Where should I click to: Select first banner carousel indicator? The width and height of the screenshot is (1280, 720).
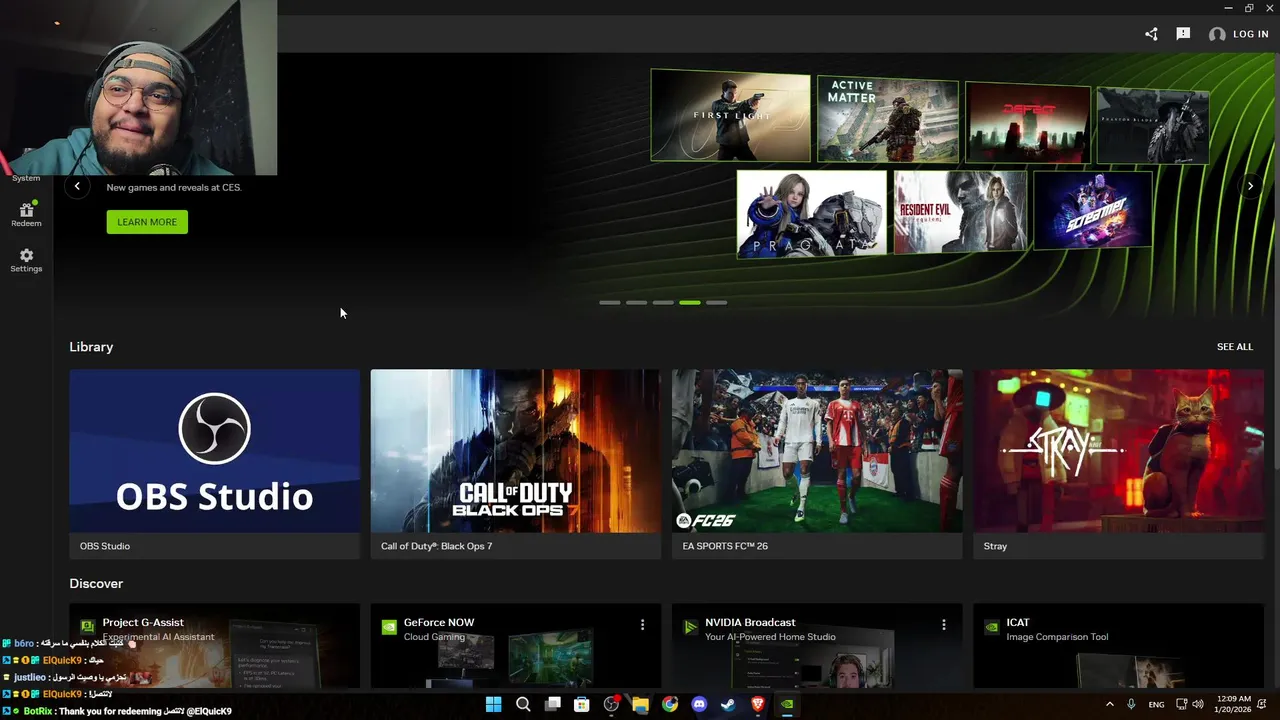tap(609, 302)
